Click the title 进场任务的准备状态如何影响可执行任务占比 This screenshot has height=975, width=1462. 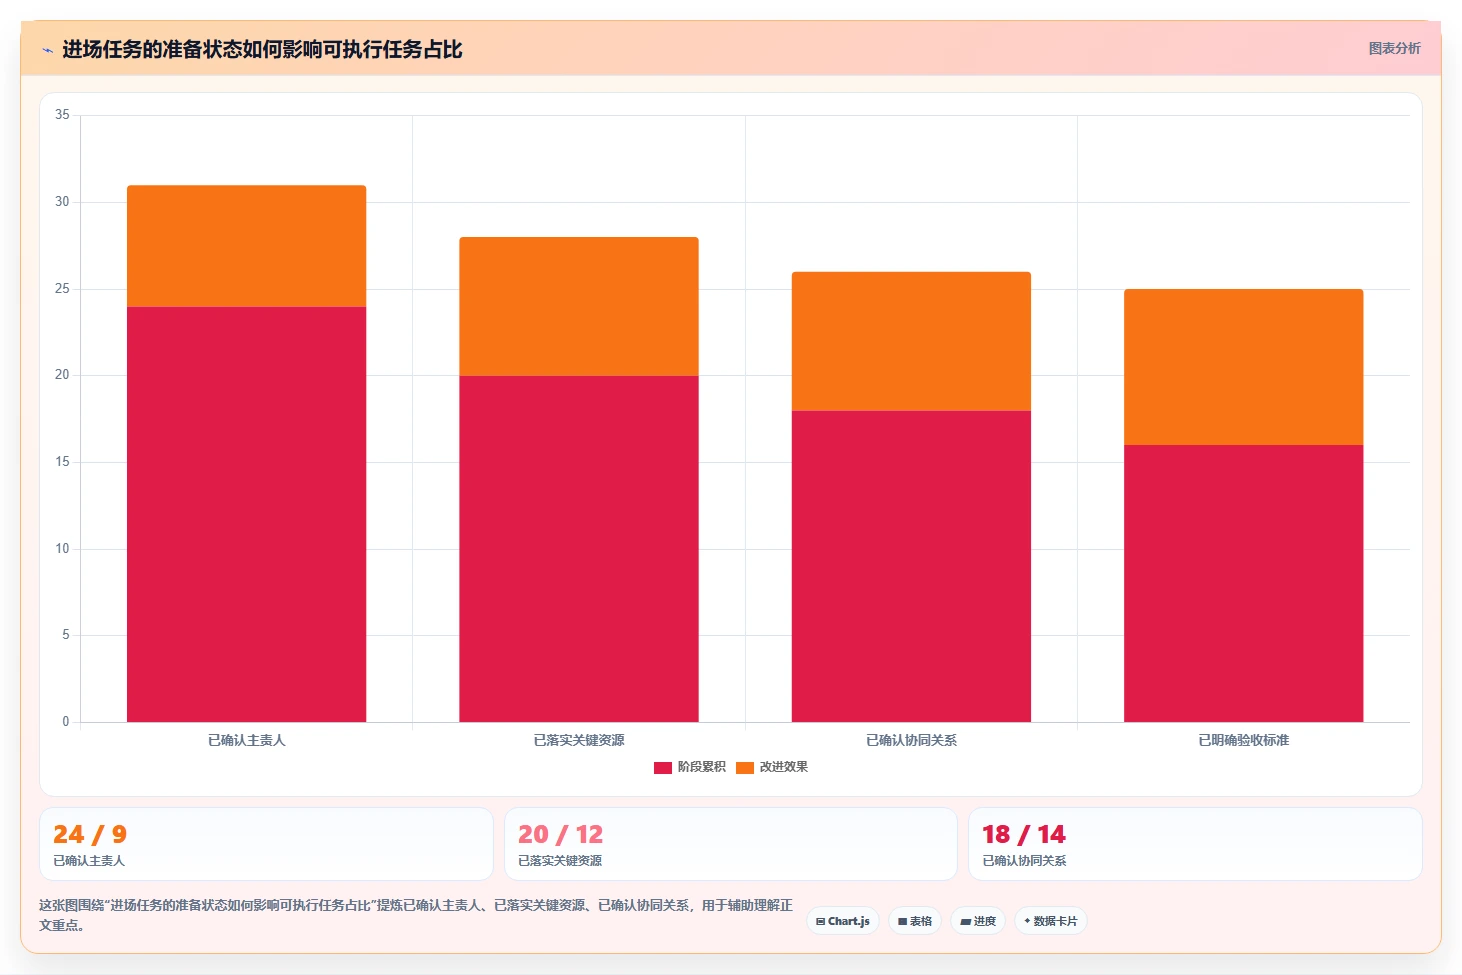(x=262, y=49)
